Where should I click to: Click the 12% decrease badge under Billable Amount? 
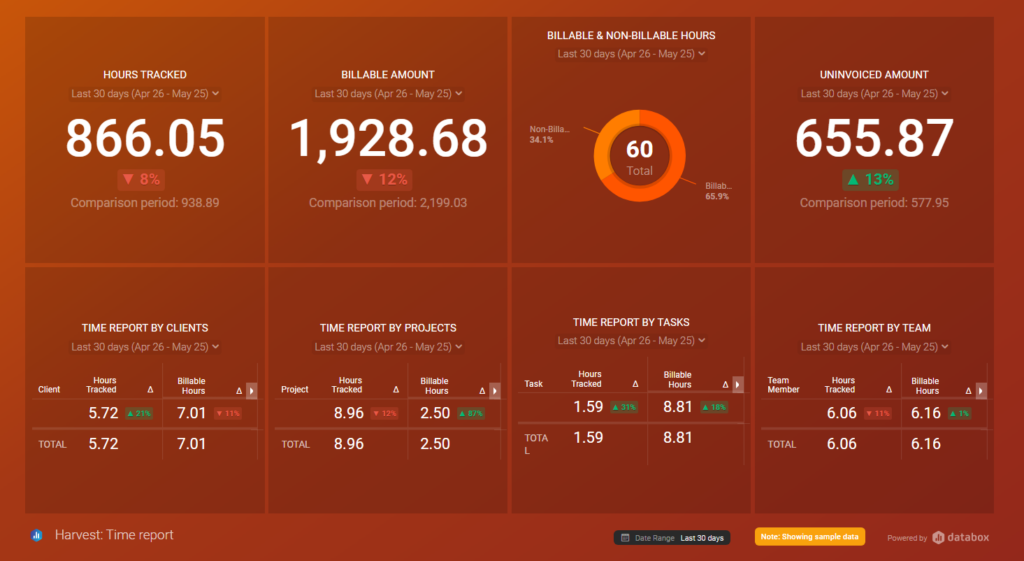tap(385, 180)
